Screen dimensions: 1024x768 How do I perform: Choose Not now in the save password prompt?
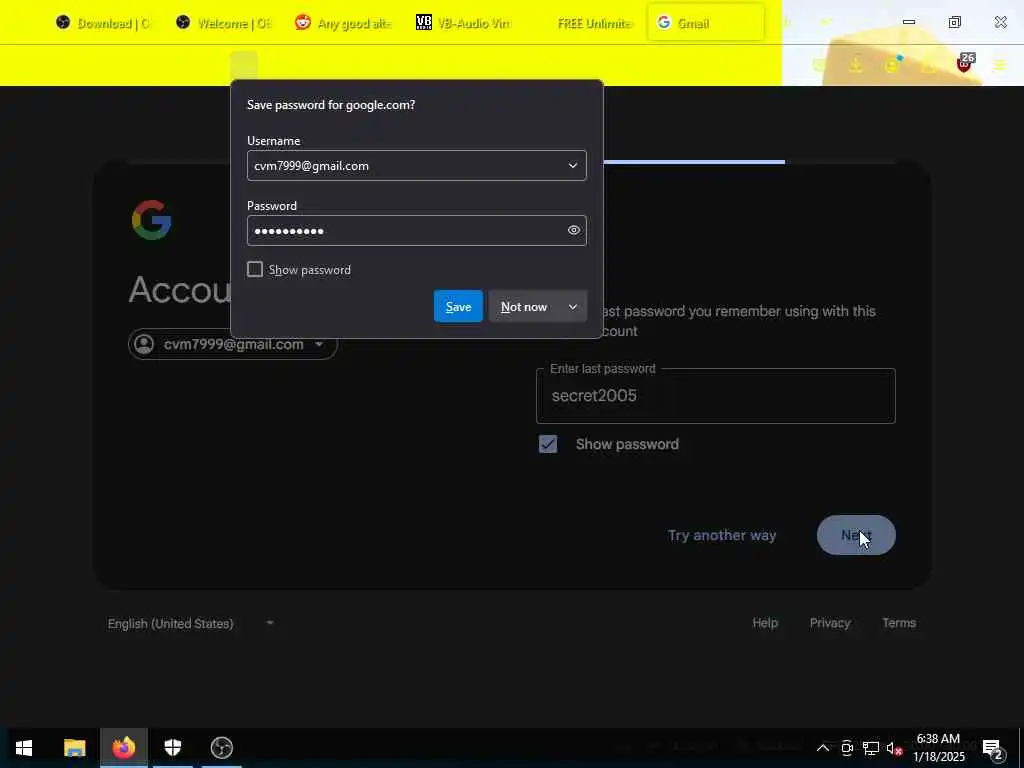524,307
